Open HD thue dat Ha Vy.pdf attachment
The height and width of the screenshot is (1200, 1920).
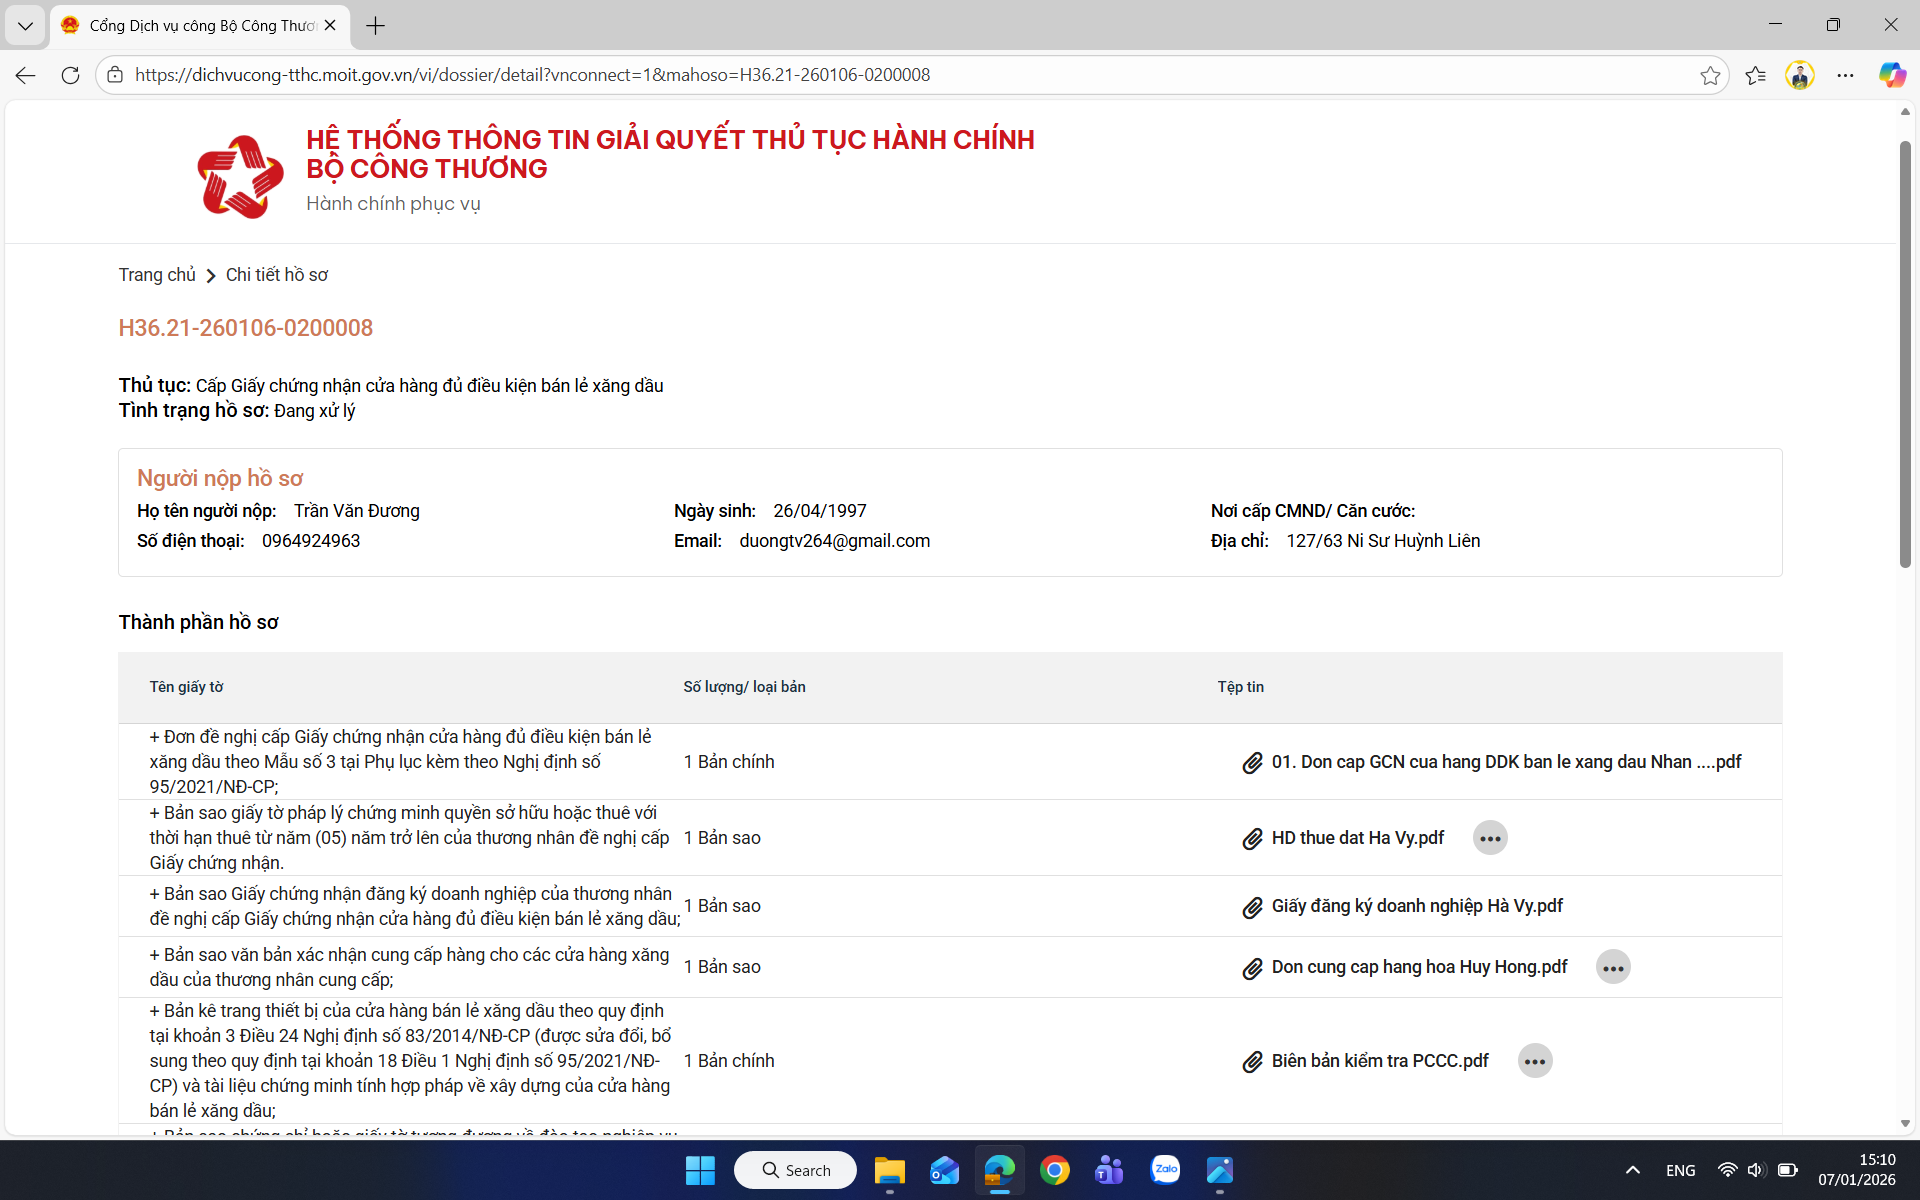coord(1357,838)
